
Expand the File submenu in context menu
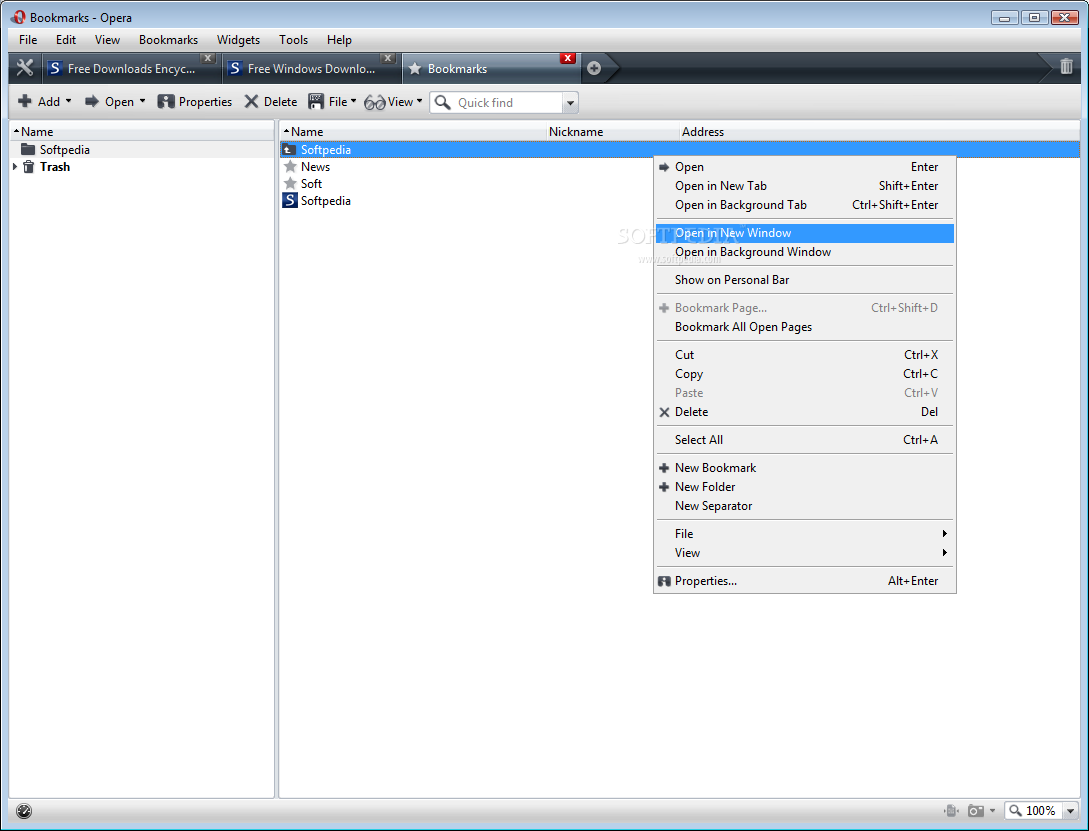805,534
